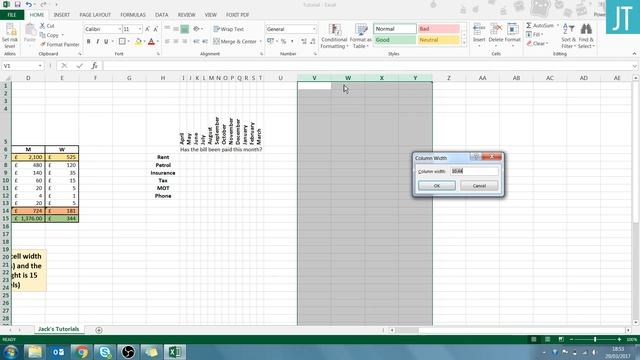Click Cancel in Column Width dialog
This screenshot has height=360, width=640.
(x=479, y=186)
